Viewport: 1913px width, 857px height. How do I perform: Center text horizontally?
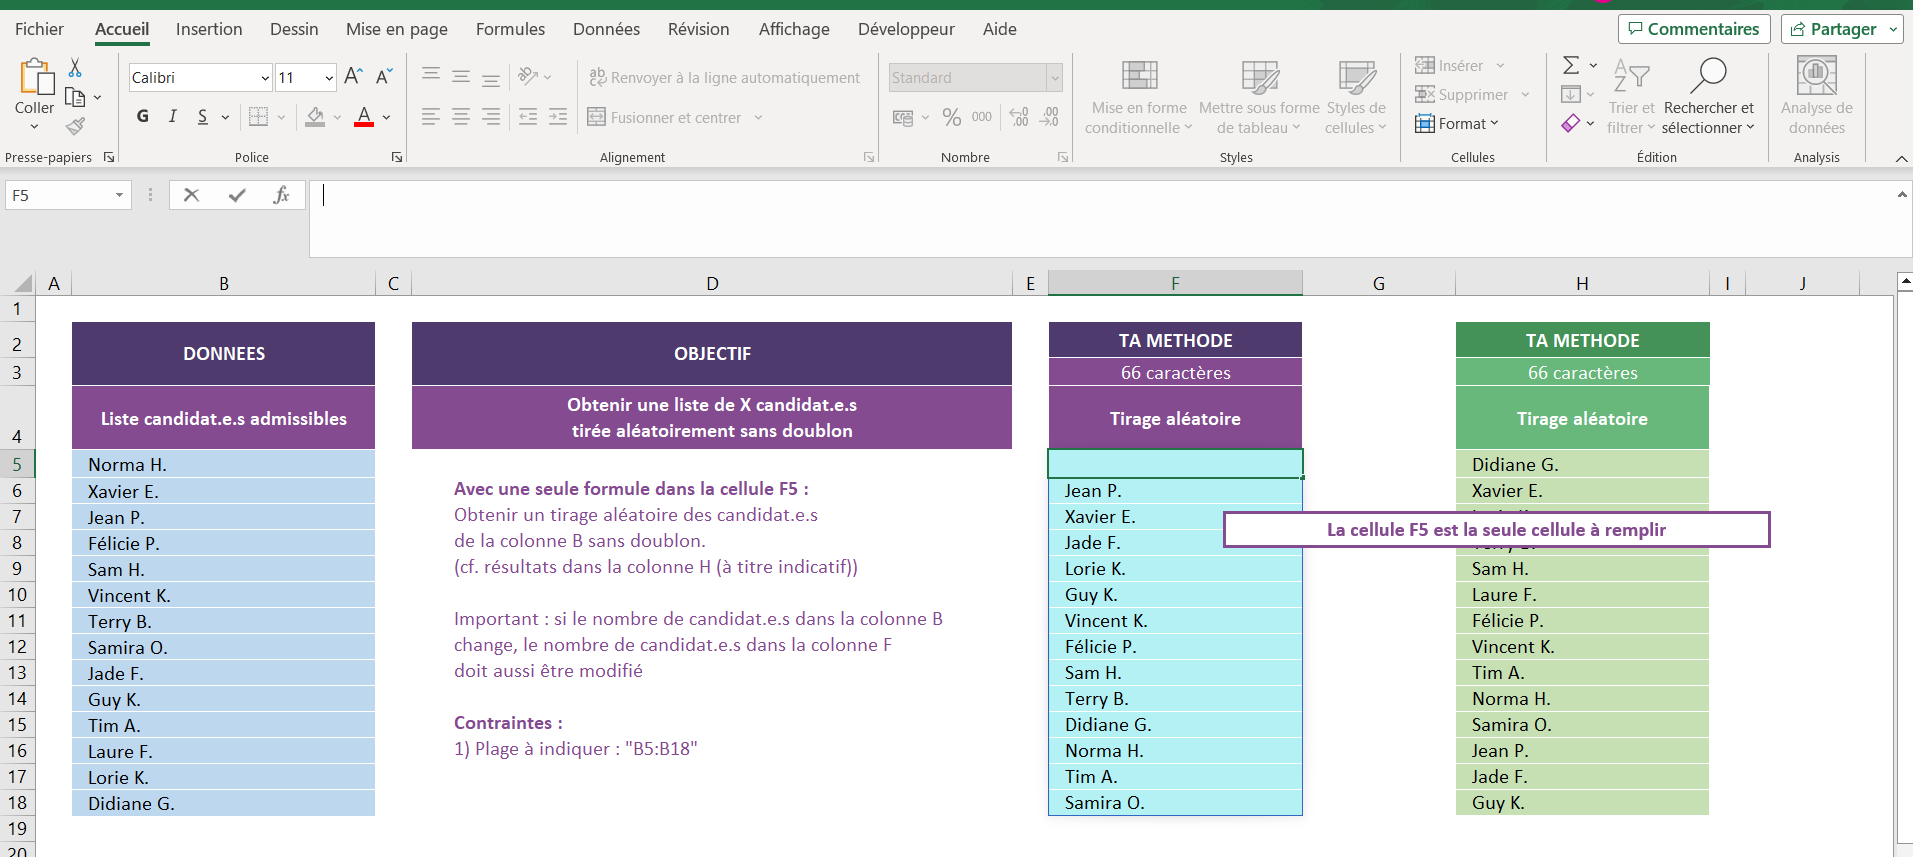pos(461,117)
